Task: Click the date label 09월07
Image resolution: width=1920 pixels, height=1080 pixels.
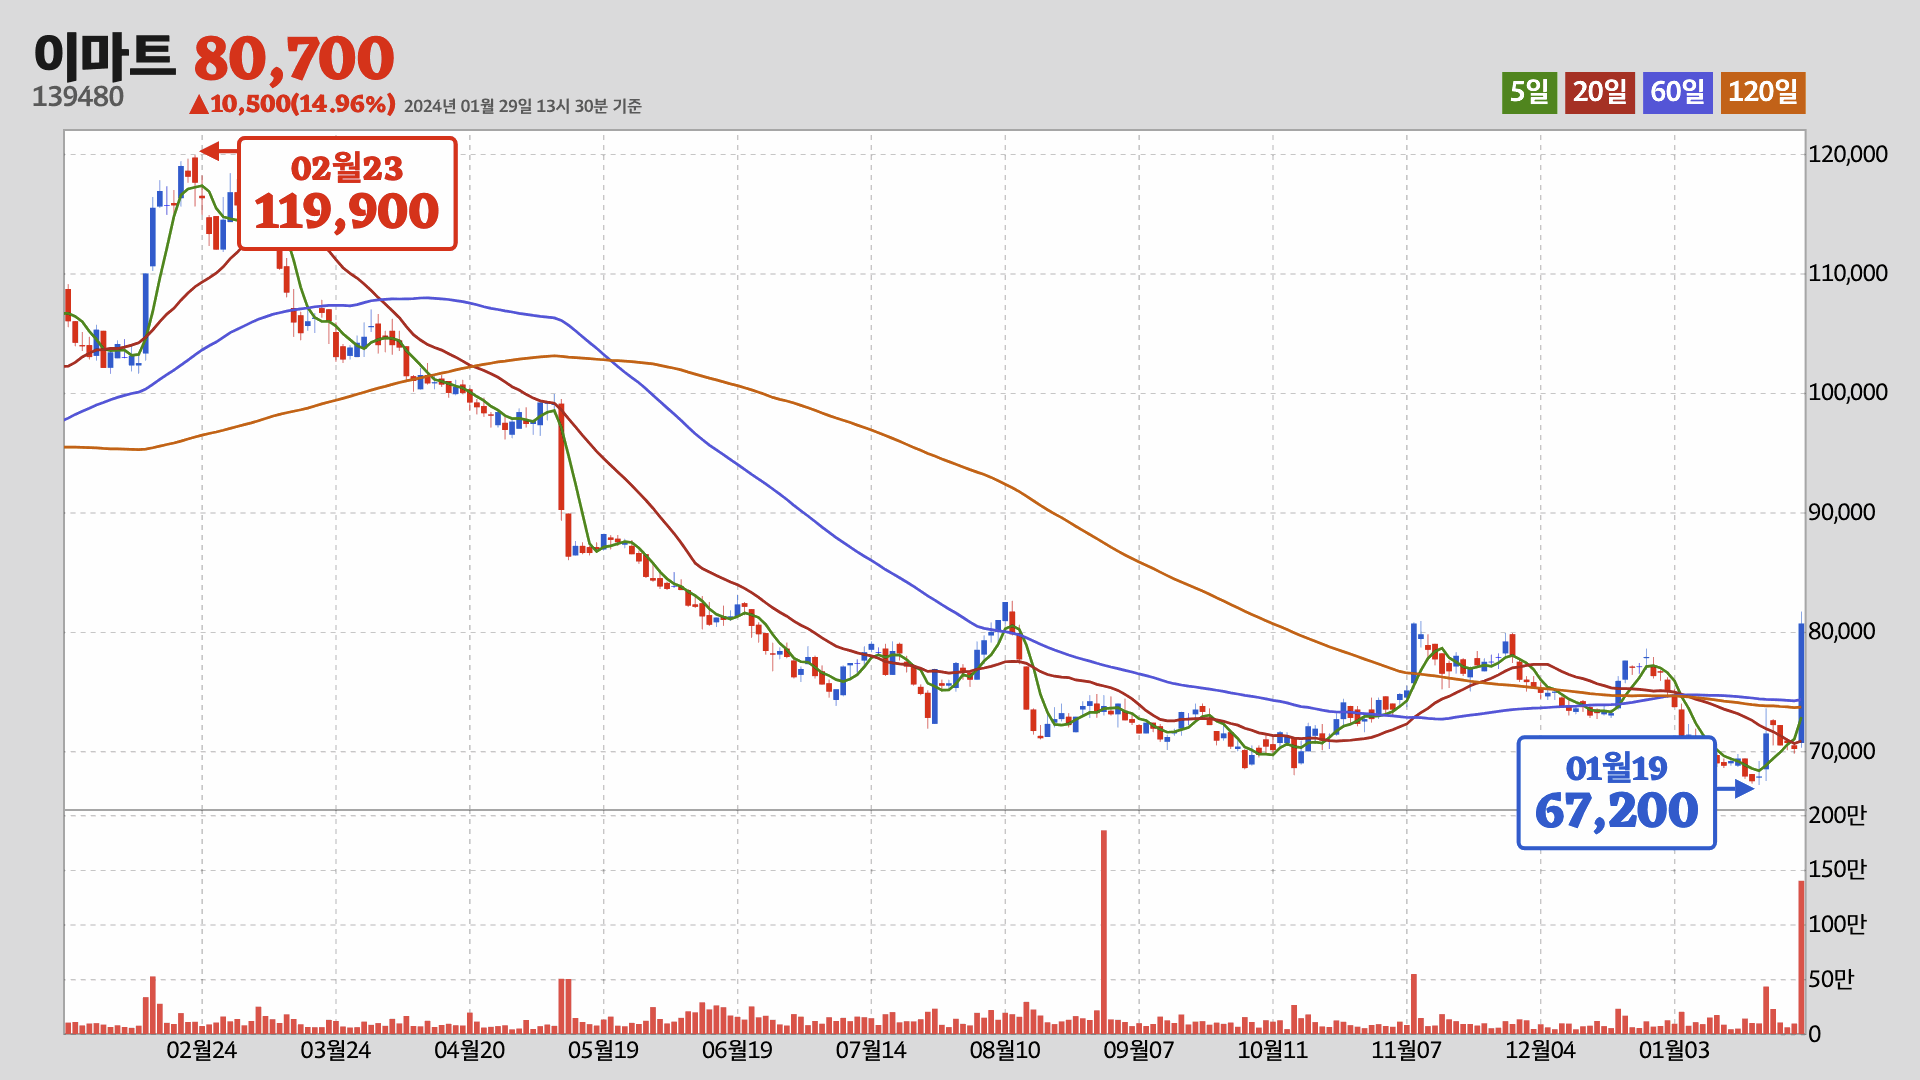Action: coord(1138,1050)
